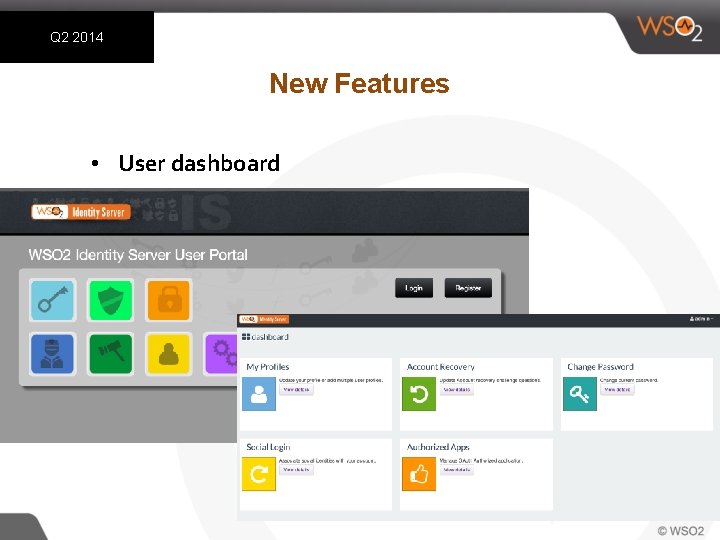The image size is (720, 540).
Task: Select the orange padlock icon tile
Action: coord(169,300)
